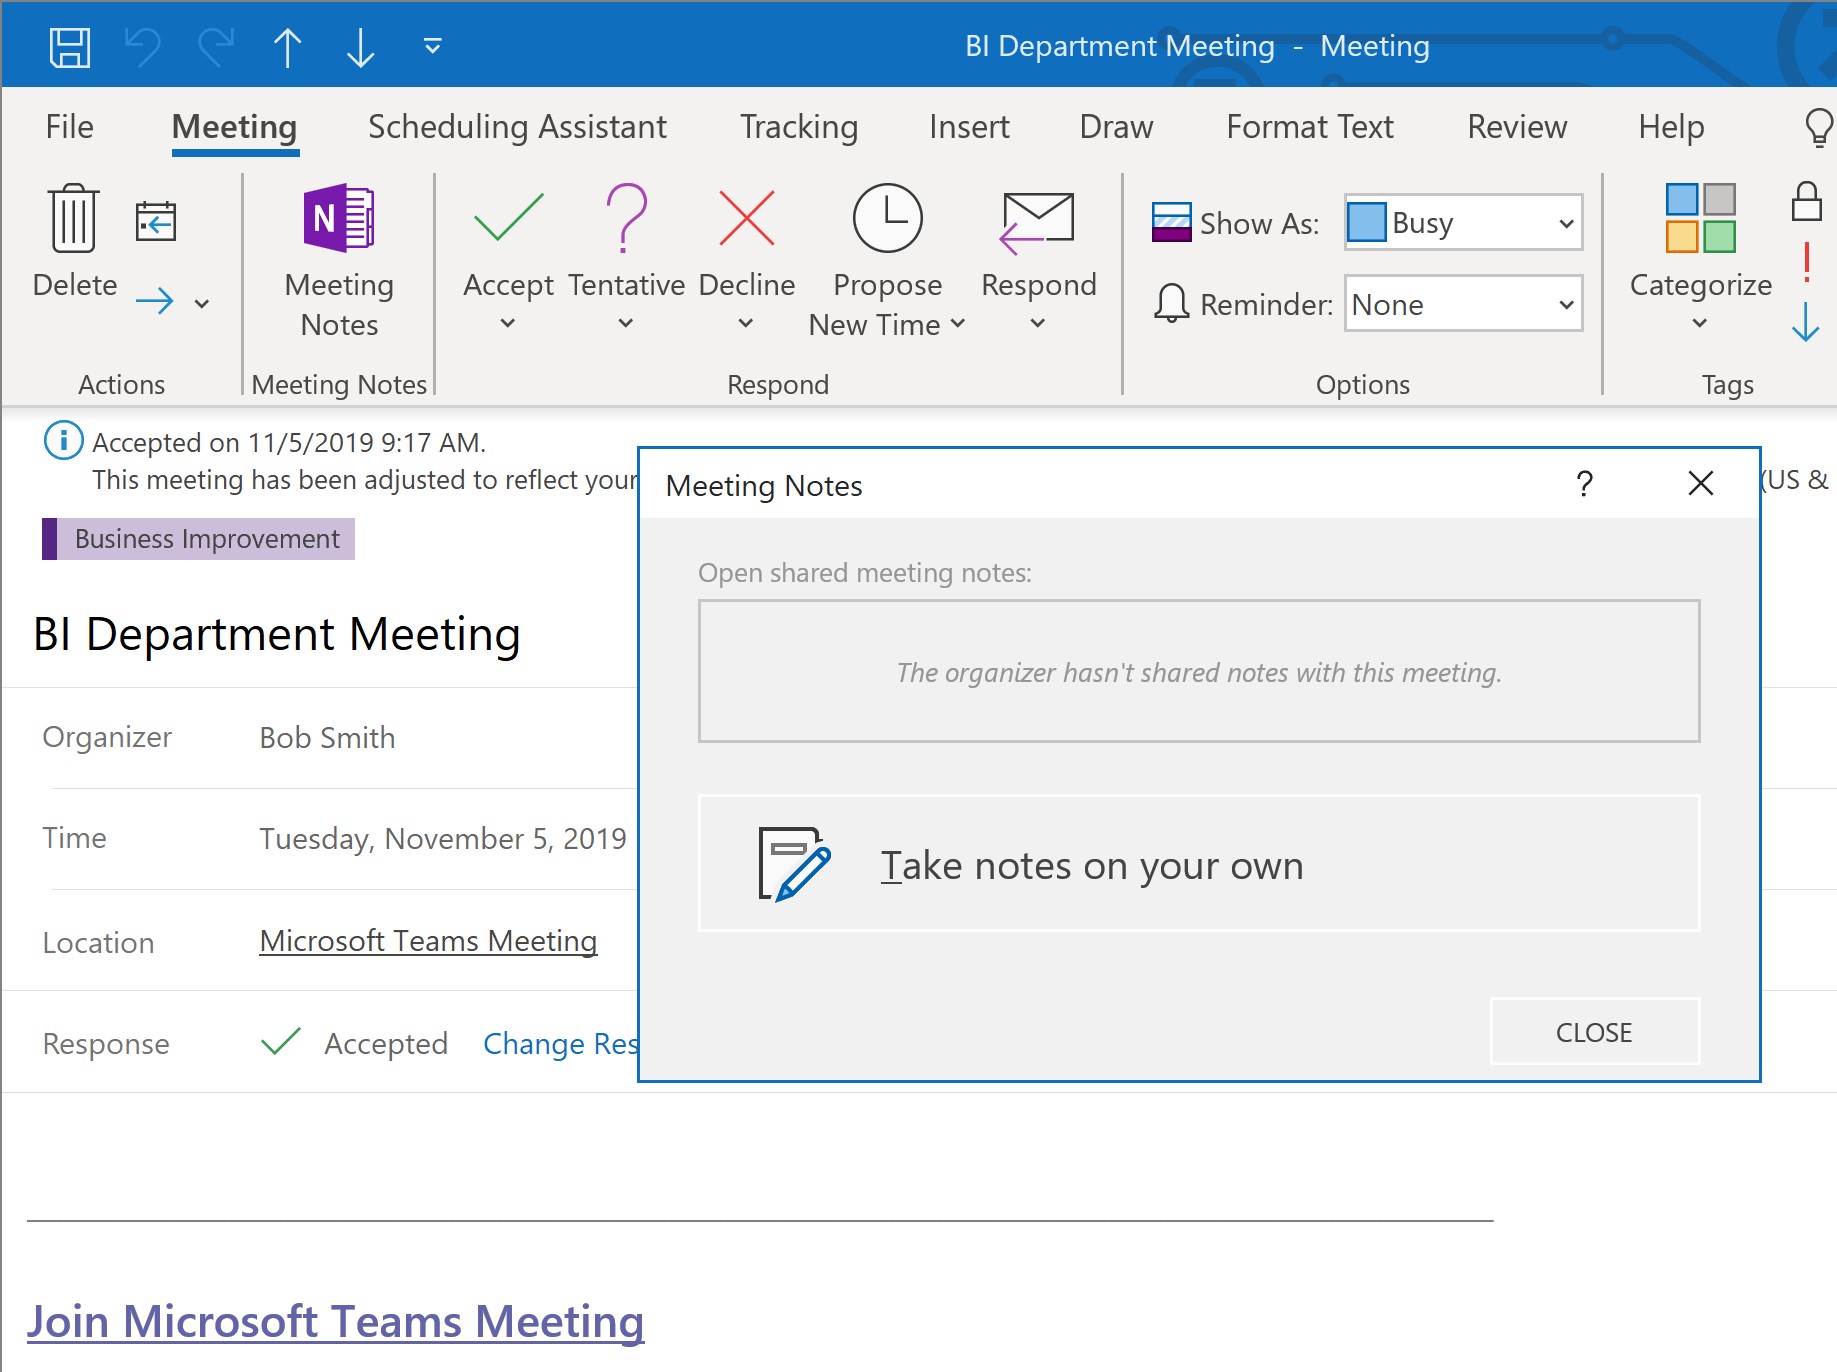Click the help question mark in Meeting Notes dialog
This screenshot has height=1372, width=1837.
[1585, 484]
